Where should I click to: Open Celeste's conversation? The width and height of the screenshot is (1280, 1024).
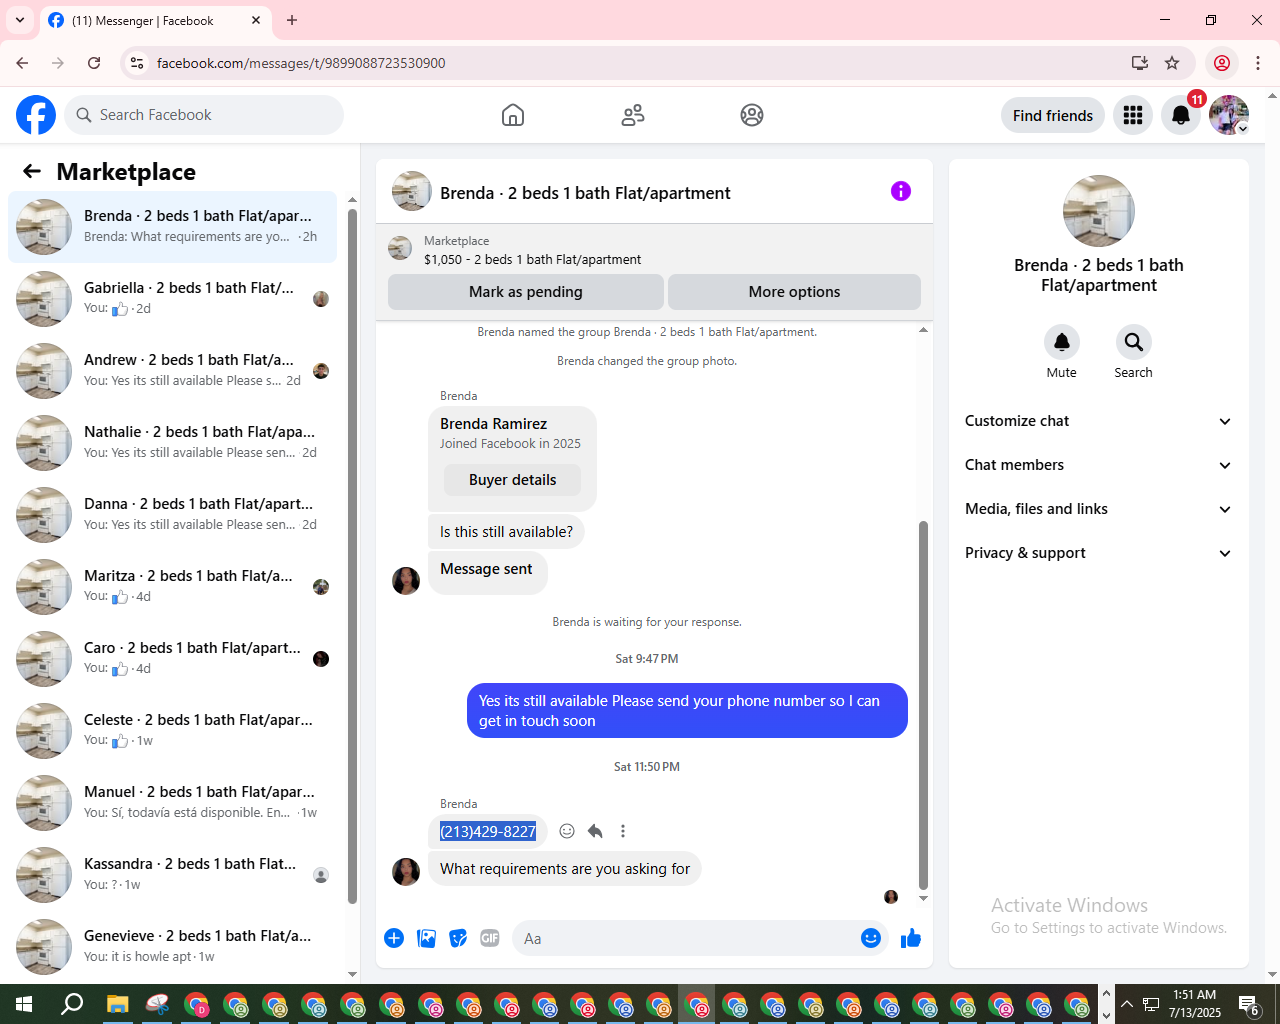[173, 731]
